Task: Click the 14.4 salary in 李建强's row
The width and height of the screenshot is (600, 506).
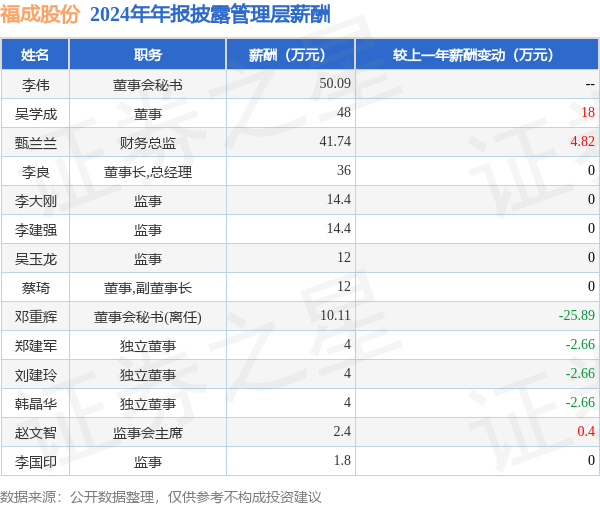Action: (x=339, y=228)
